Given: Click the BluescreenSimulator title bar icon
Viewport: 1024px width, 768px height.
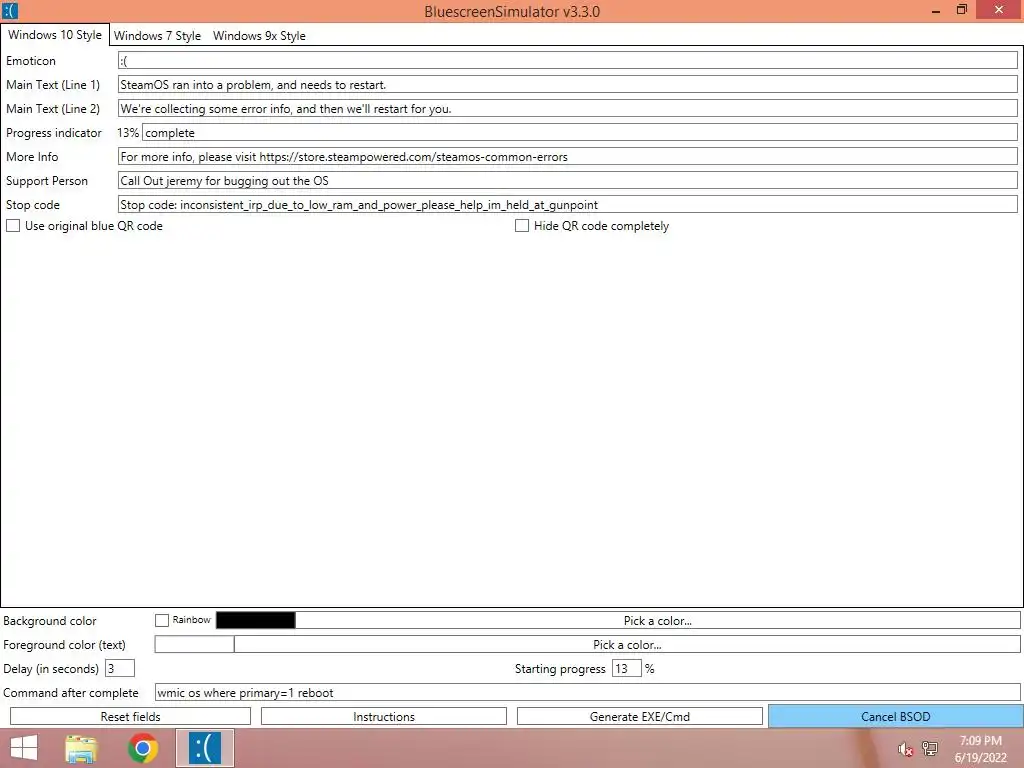Looking at the screenshot, I should coord(10,11).
